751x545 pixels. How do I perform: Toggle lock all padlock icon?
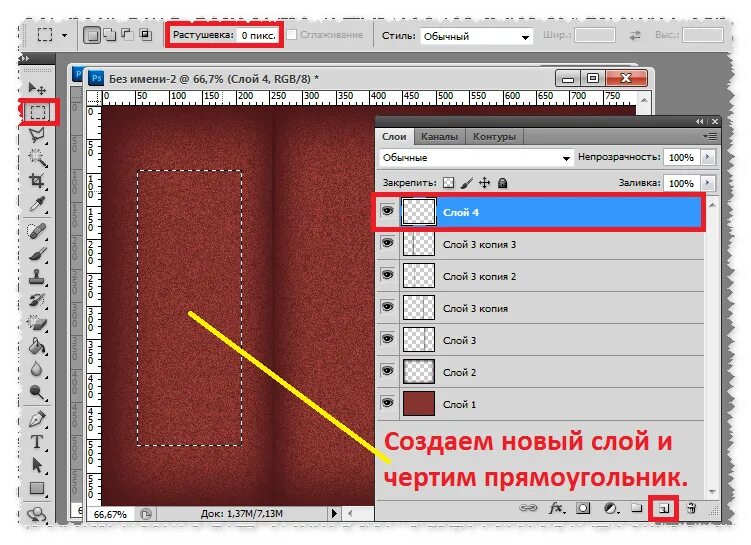click(x=502, y=182)
